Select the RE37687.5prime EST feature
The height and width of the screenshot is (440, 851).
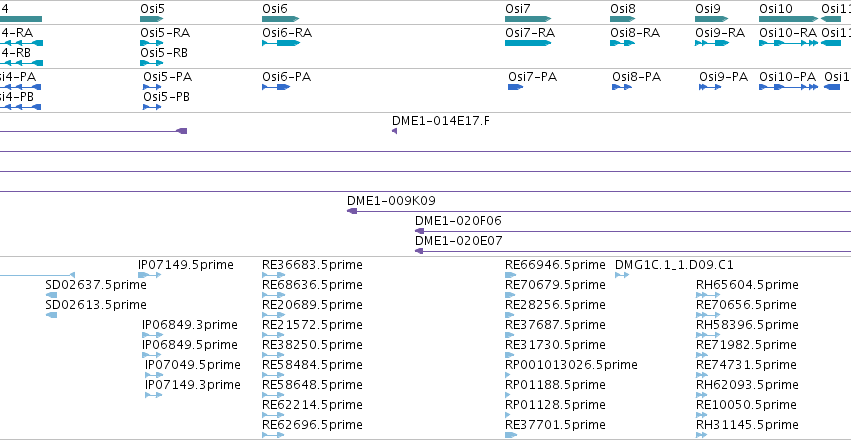(x=510, y=335)
